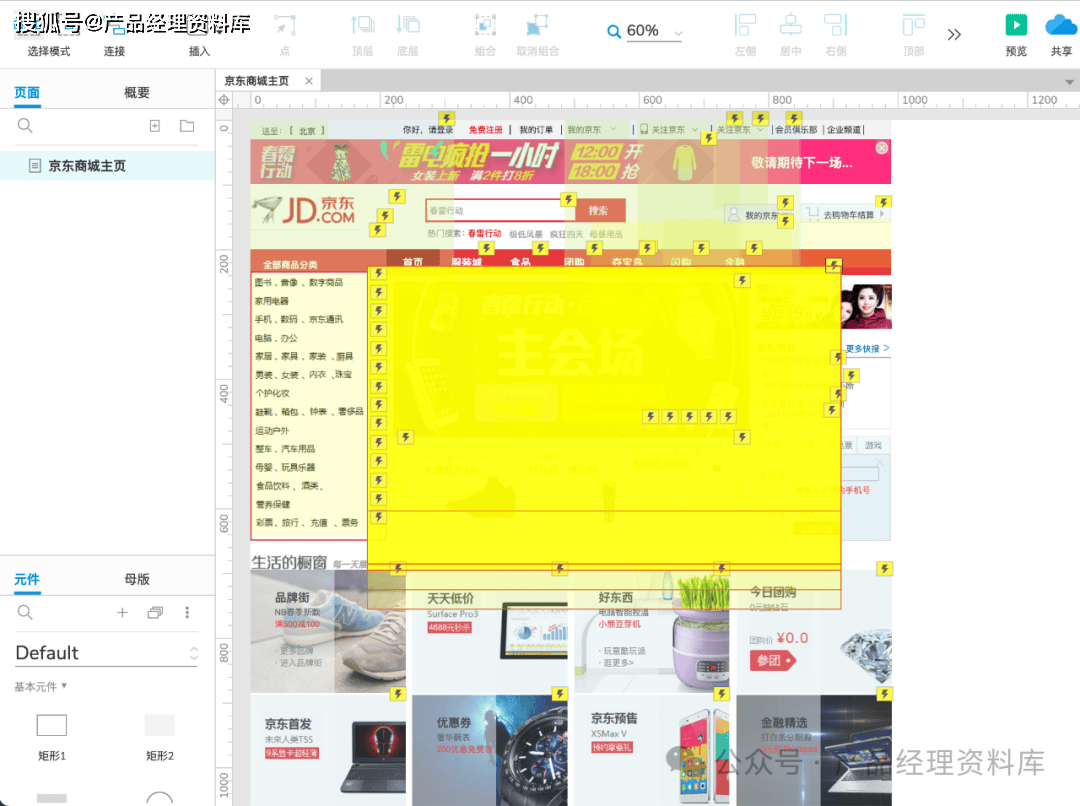Open the 插入 insert tool

[x=199, y=36]
